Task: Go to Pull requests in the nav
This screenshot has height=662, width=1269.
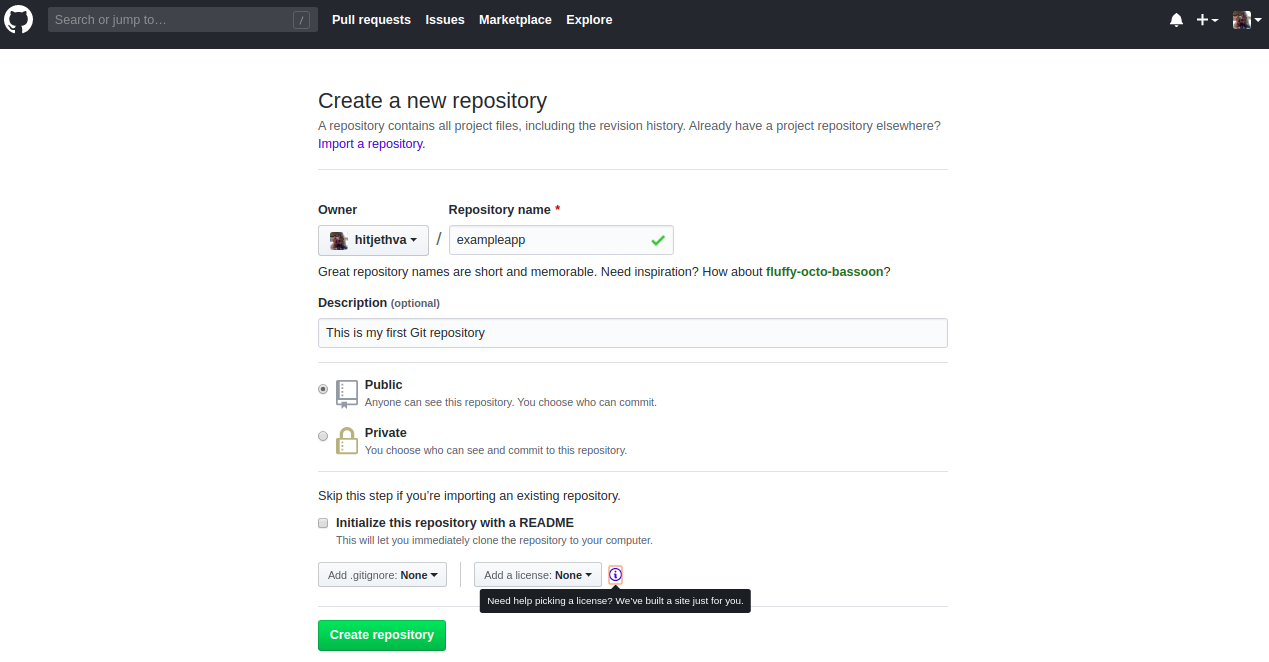Action: point(371,20)
